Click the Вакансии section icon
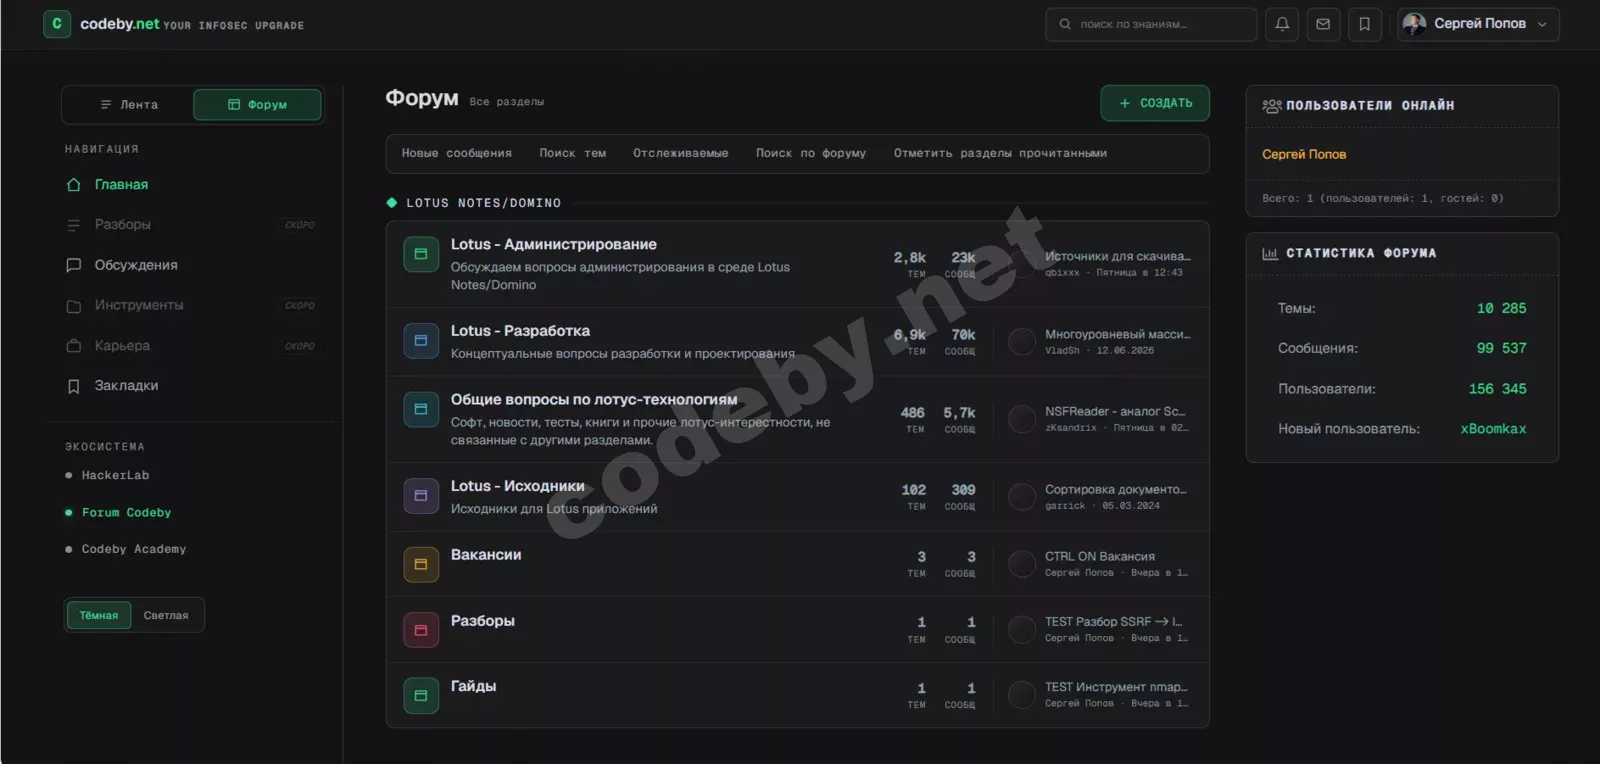 tap(421, 564)
